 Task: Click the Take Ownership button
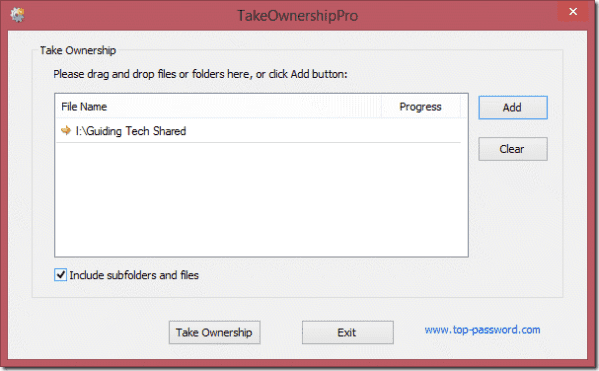pyautogui.click(x=214, y=332)
